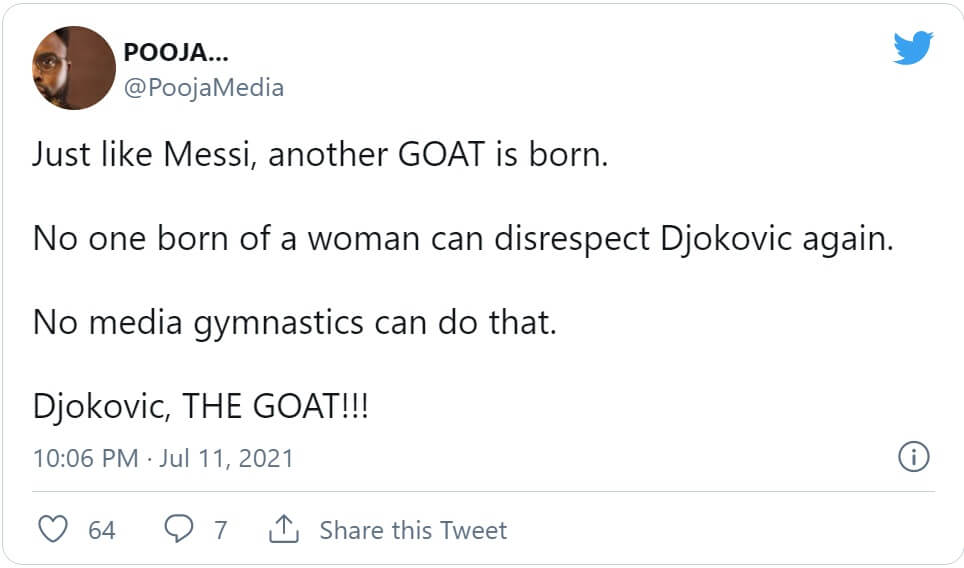The image size is (964, 568).
Task: Click the word gymnastics in the tweet
Action: tap(271, 323)
